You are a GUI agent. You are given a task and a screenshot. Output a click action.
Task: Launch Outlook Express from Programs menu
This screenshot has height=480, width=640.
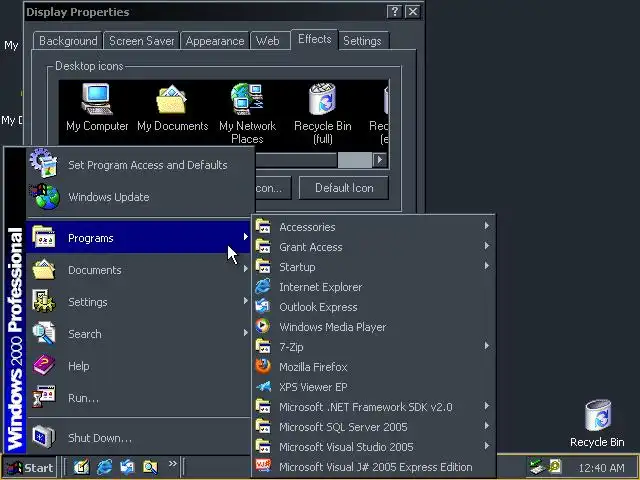(x=373, y=307)
